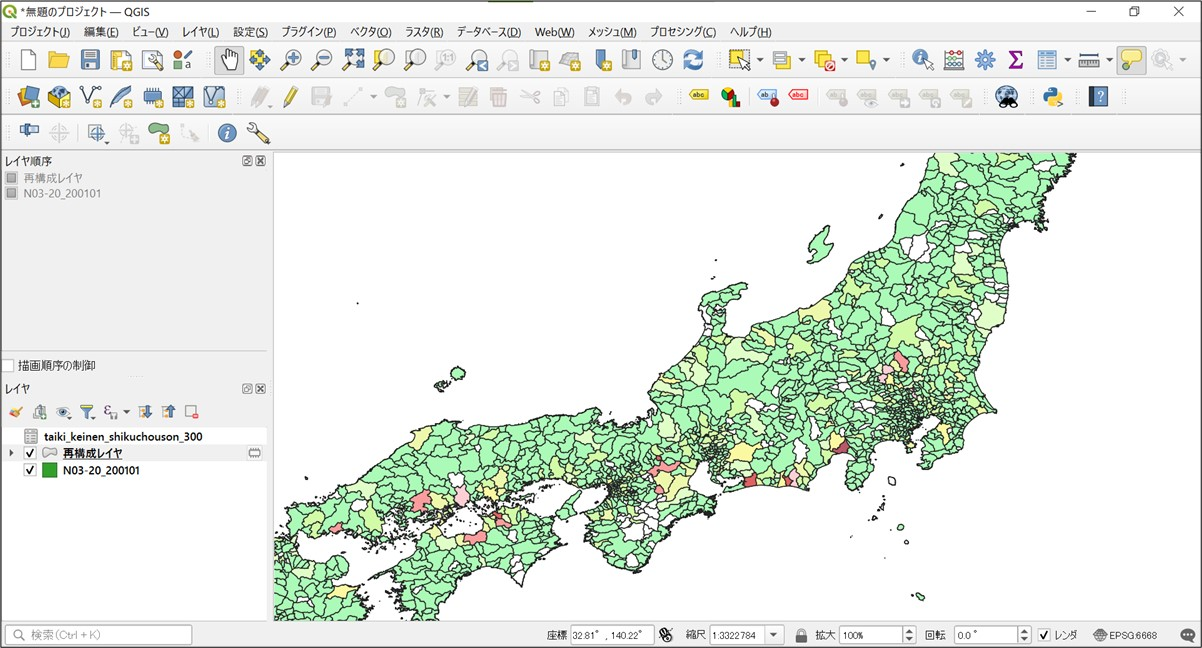
Task: Open the MetaSearch binoculars icon
Action: click(1007, 97)
